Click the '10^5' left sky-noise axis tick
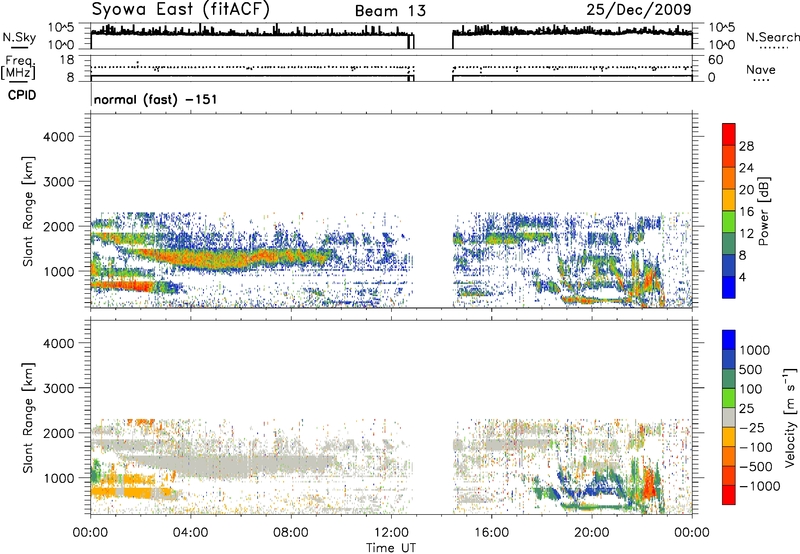800x554 pixels. [61, 27]
